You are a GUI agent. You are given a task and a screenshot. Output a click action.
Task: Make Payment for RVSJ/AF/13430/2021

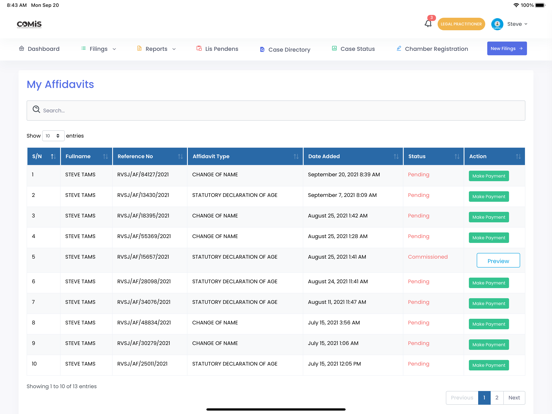click(489, 196)
